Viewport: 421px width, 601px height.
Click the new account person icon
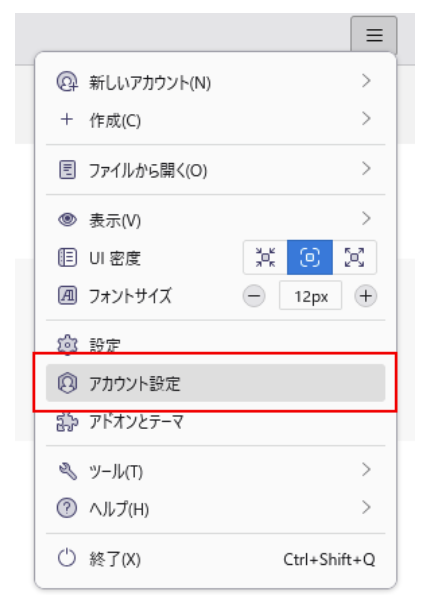pyautogui.click(x=67, y=82)
